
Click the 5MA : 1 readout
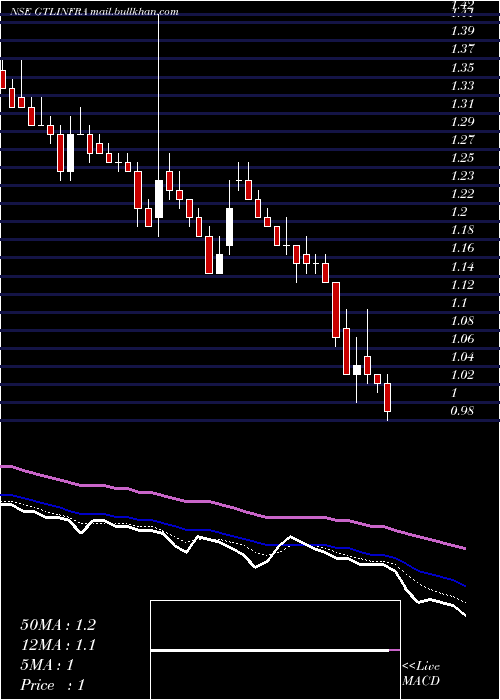[x=47, y=665]
